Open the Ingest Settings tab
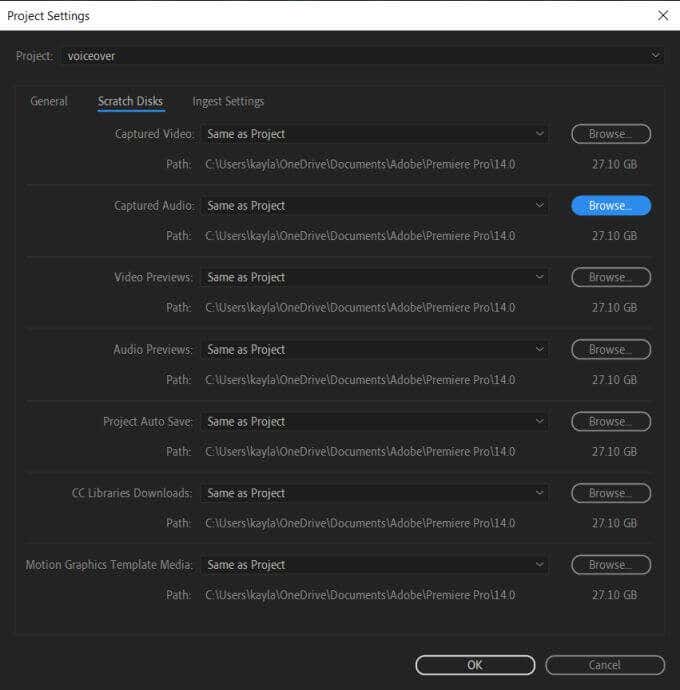The width and height of the screenshot is (680, 690). [228, 102]
